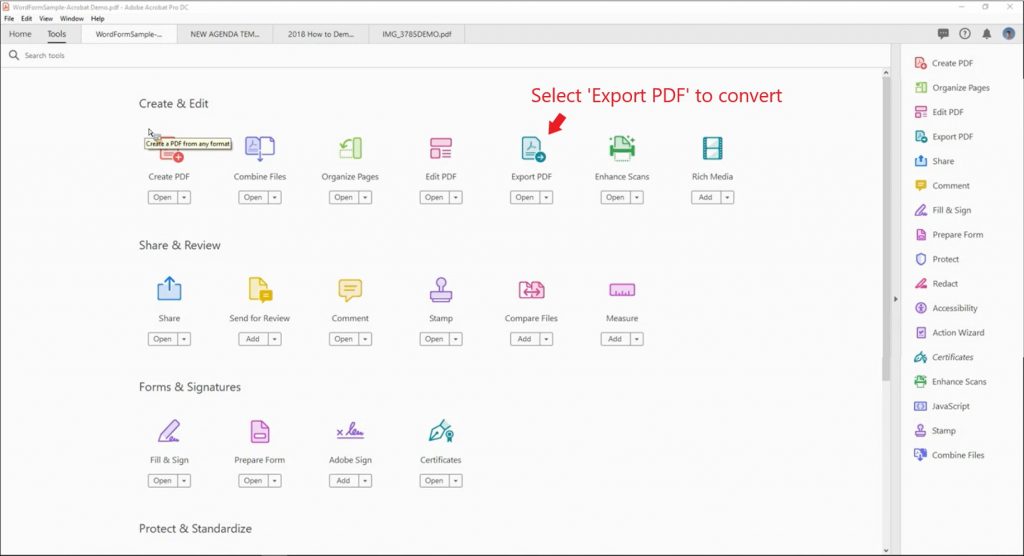Click the Enhance Scans printer icon
This screenshot has width=1024, height=556.
pyautogui.click(x=622, y=148)
